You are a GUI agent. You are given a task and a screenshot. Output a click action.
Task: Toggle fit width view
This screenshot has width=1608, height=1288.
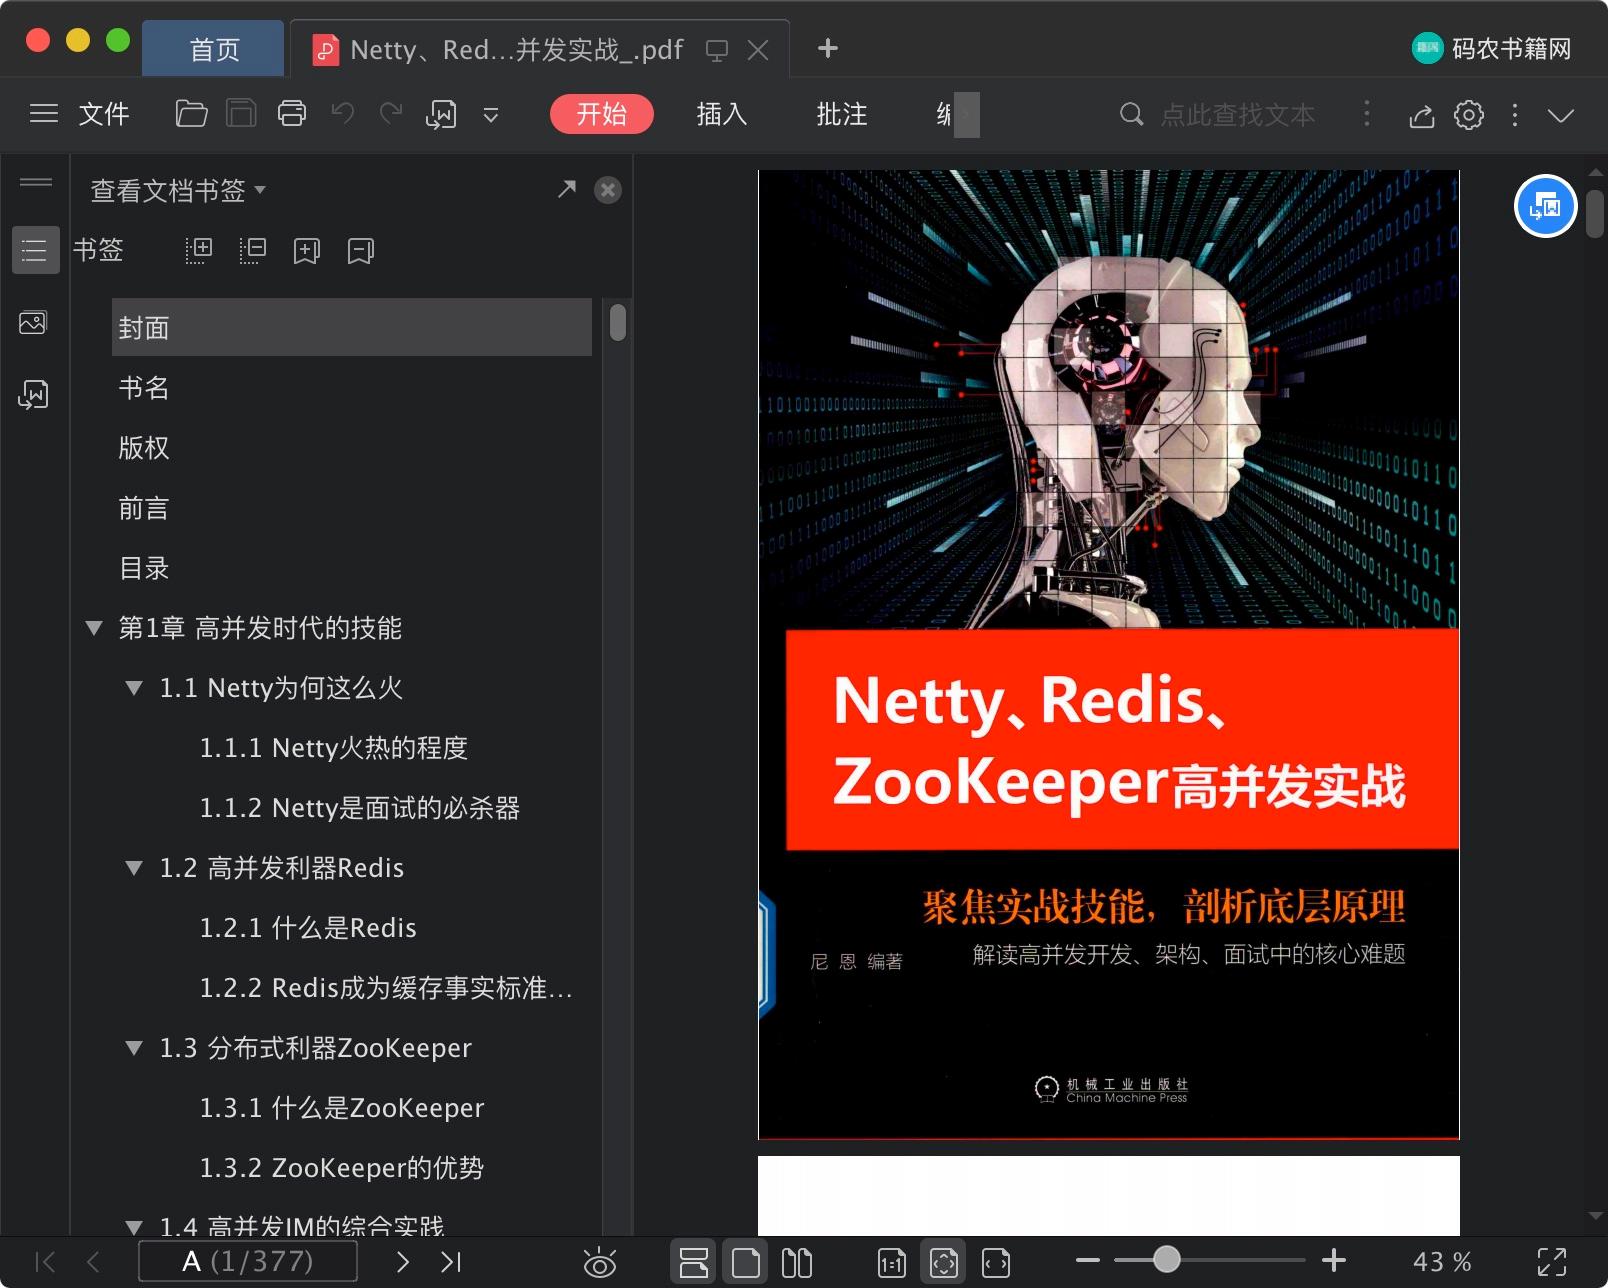click(x=996, y=1263)
